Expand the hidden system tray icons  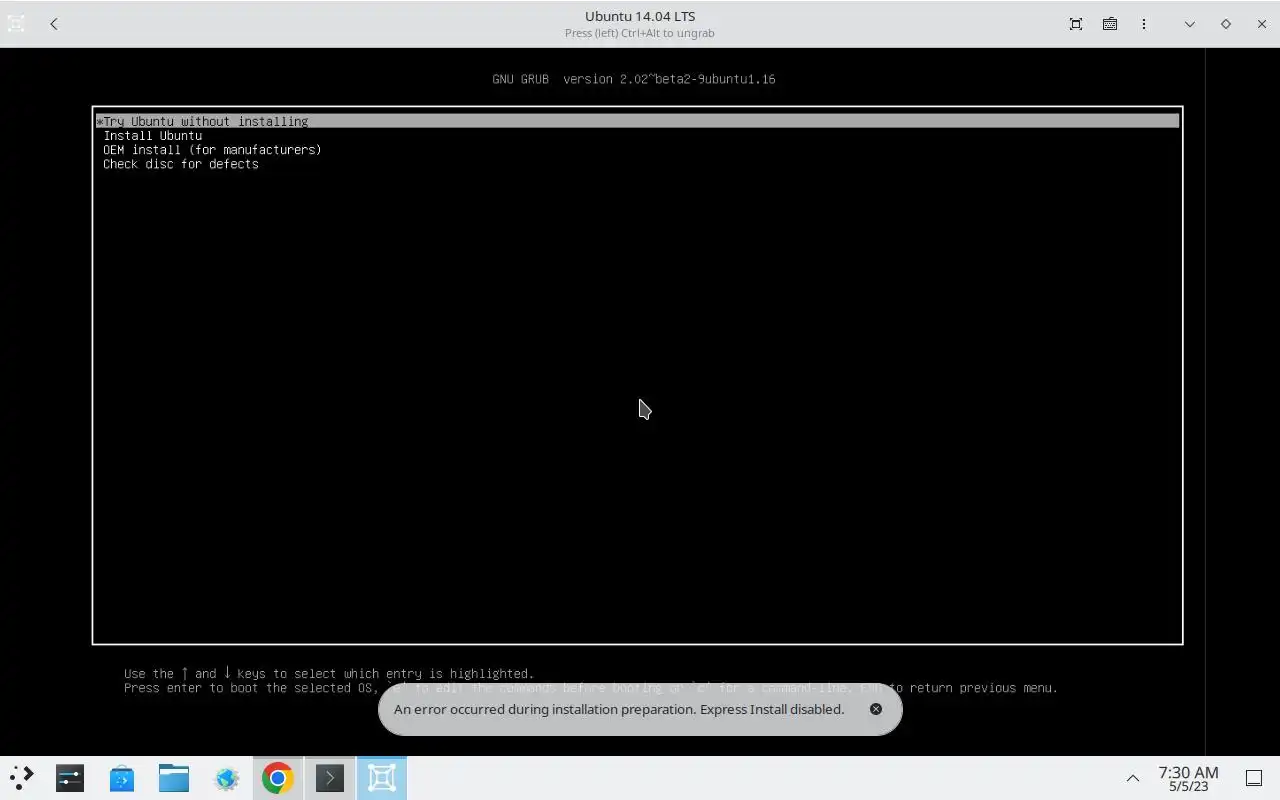coord(1133,778)
